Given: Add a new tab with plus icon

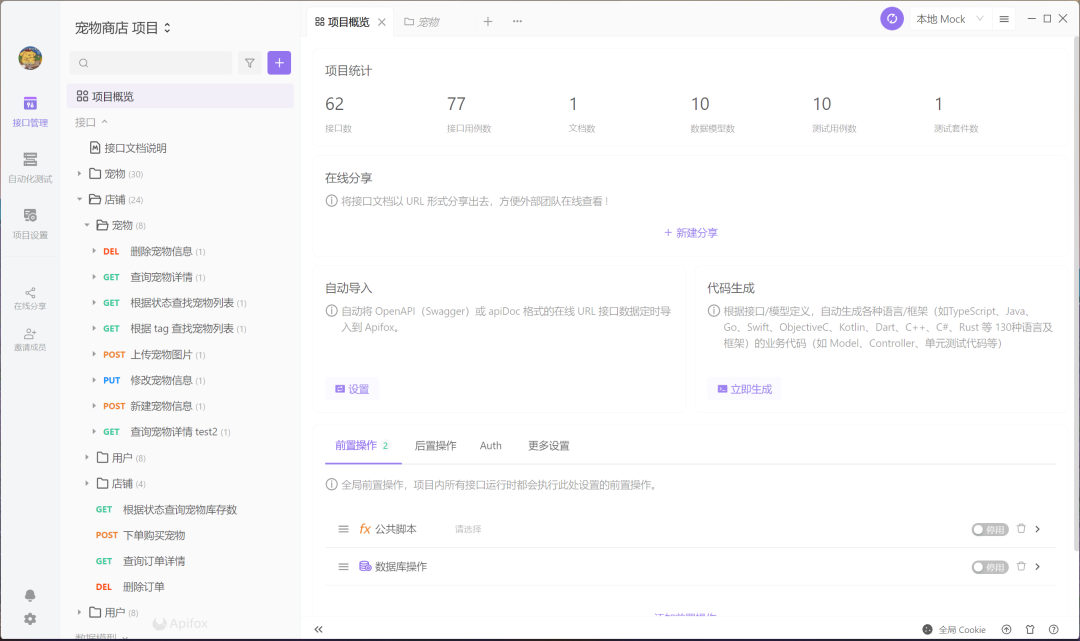Looking at the screenshot, I should click(x=488, y=21).
